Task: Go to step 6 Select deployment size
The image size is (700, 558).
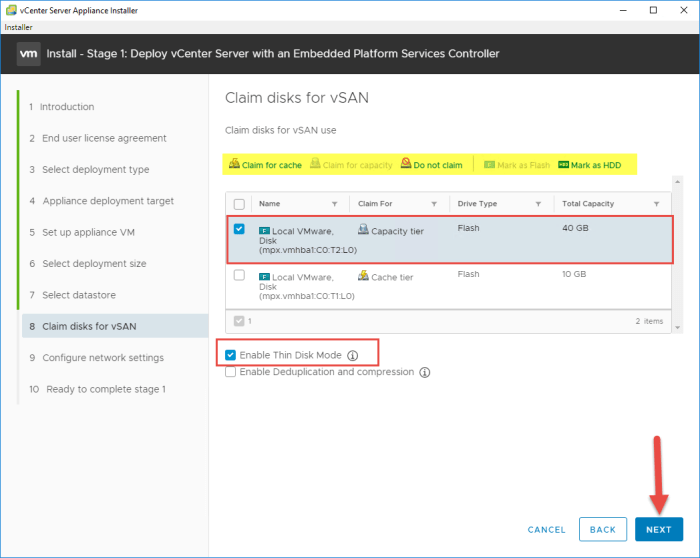Action: [88, 263]
